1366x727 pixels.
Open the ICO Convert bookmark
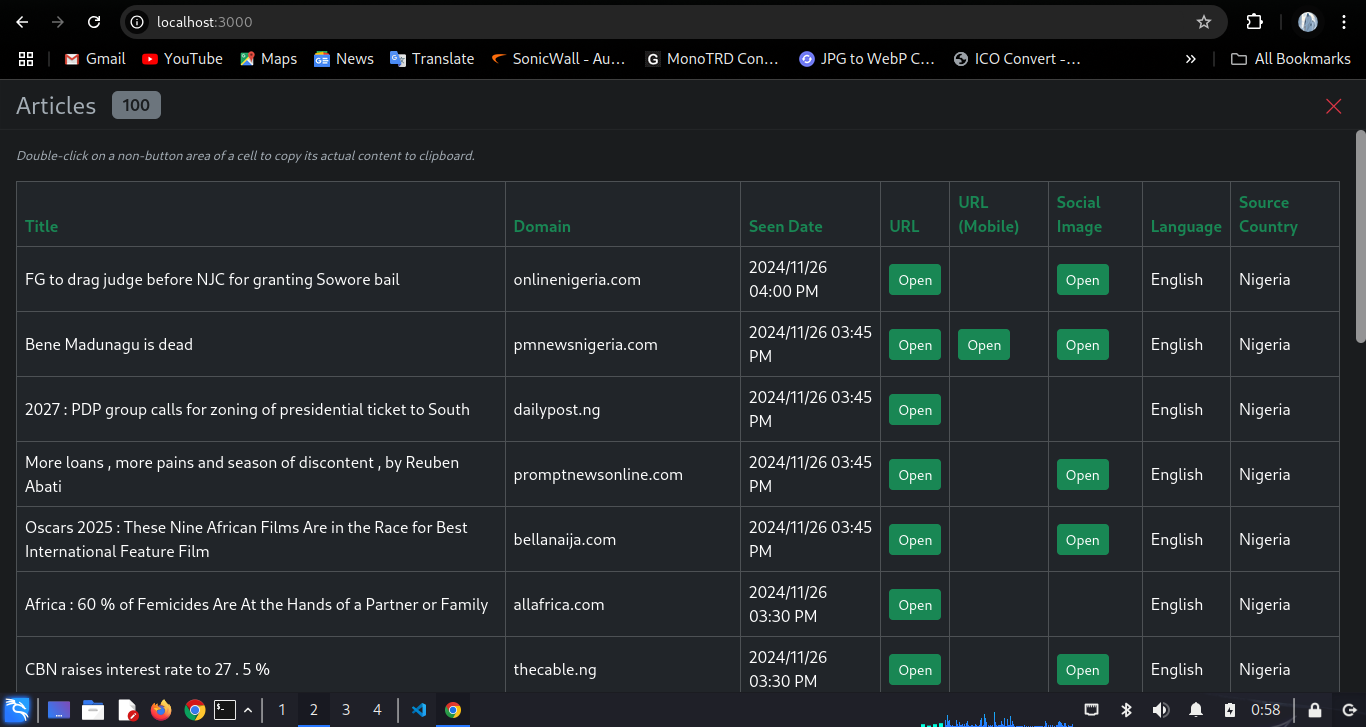point(1018,59)
